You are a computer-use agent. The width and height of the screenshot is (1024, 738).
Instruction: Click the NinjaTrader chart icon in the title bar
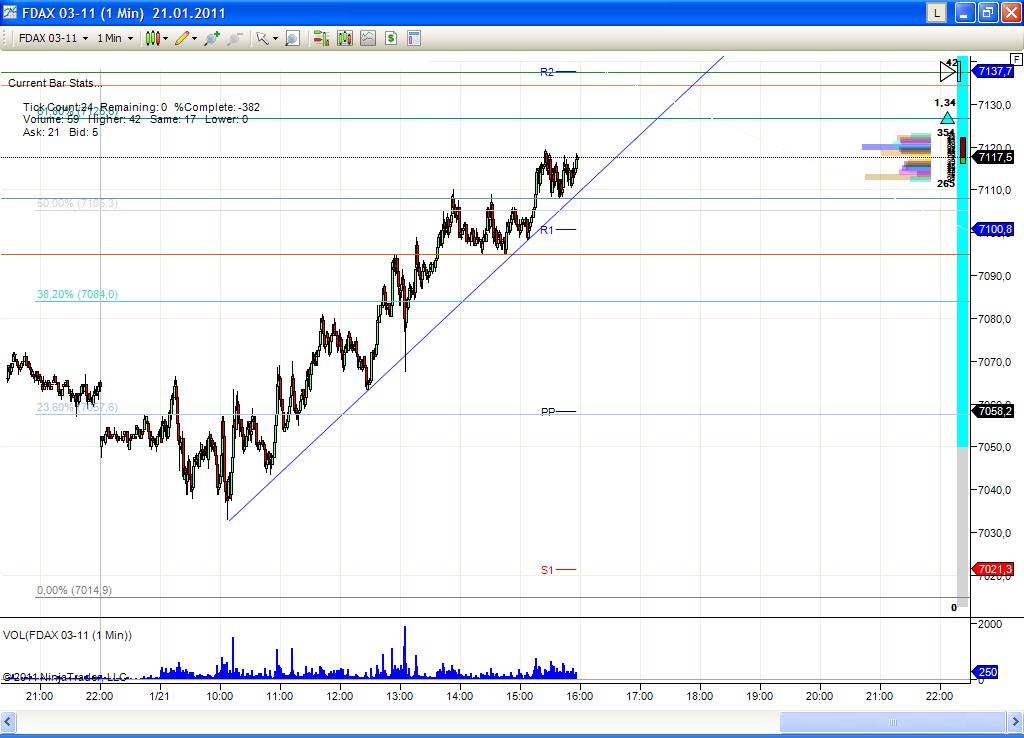[x=9, y=13]
